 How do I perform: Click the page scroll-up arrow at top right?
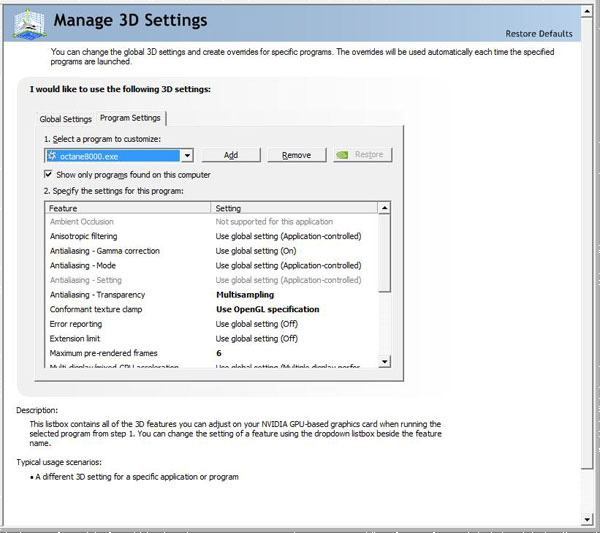pyautogui.click(x=587, y=11)
